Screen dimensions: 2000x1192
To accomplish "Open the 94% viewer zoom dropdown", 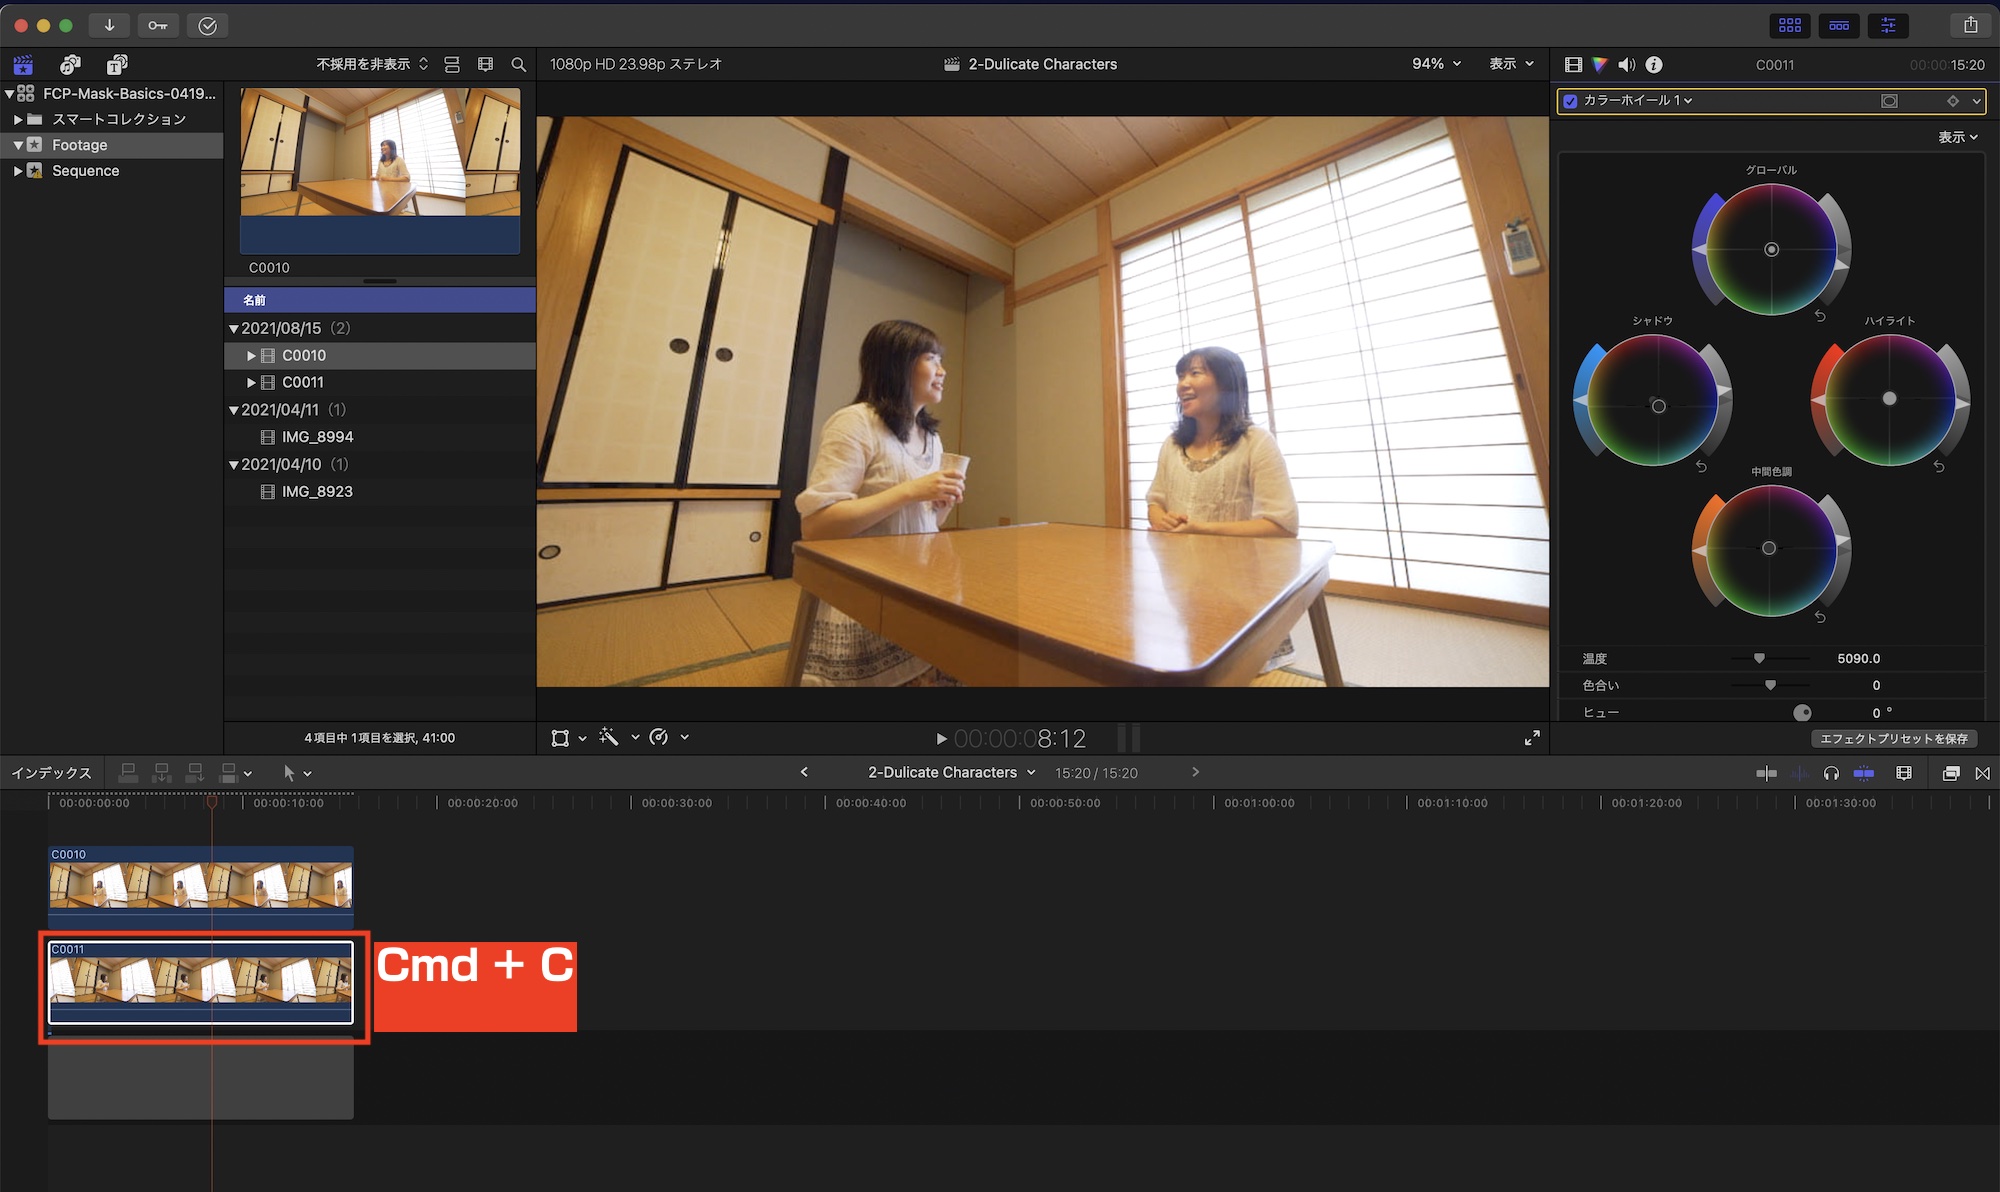I will pos(1436,64).
